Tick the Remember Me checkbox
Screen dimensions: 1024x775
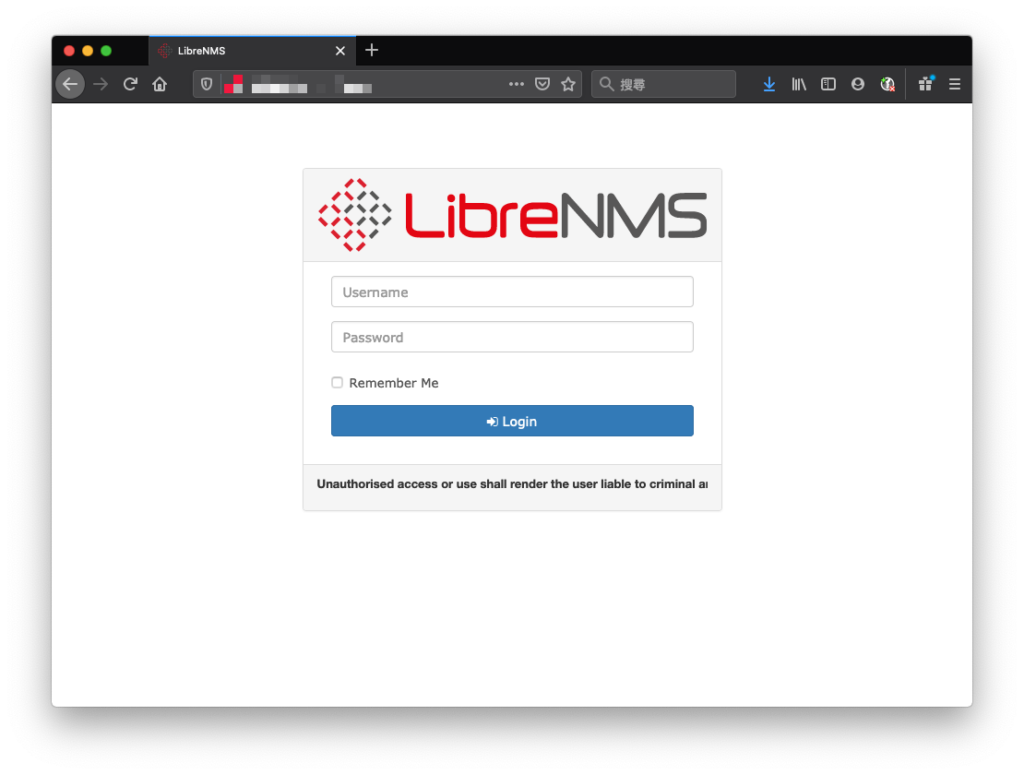coord(337,383)
